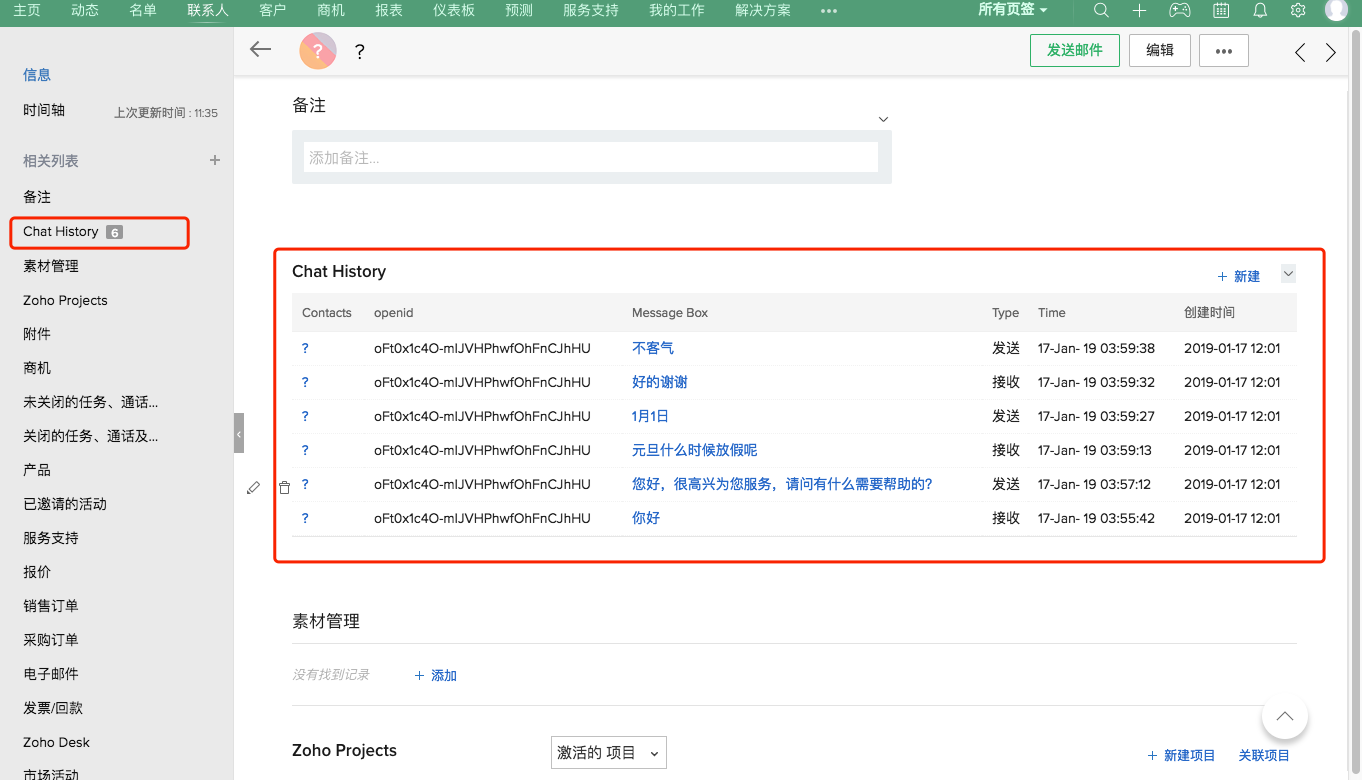The image size is (1362, 780).
Task: Open the 仪表板 menu item
Action: [453, 11]
